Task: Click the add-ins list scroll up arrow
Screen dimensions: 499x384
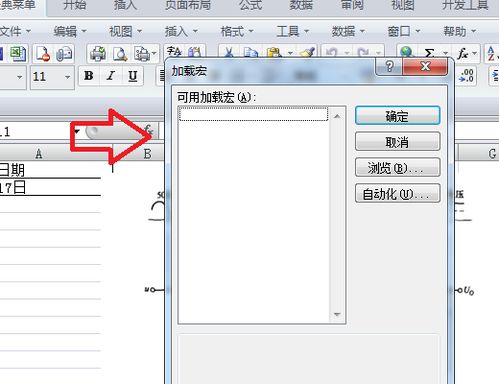Action: point(337,116)
